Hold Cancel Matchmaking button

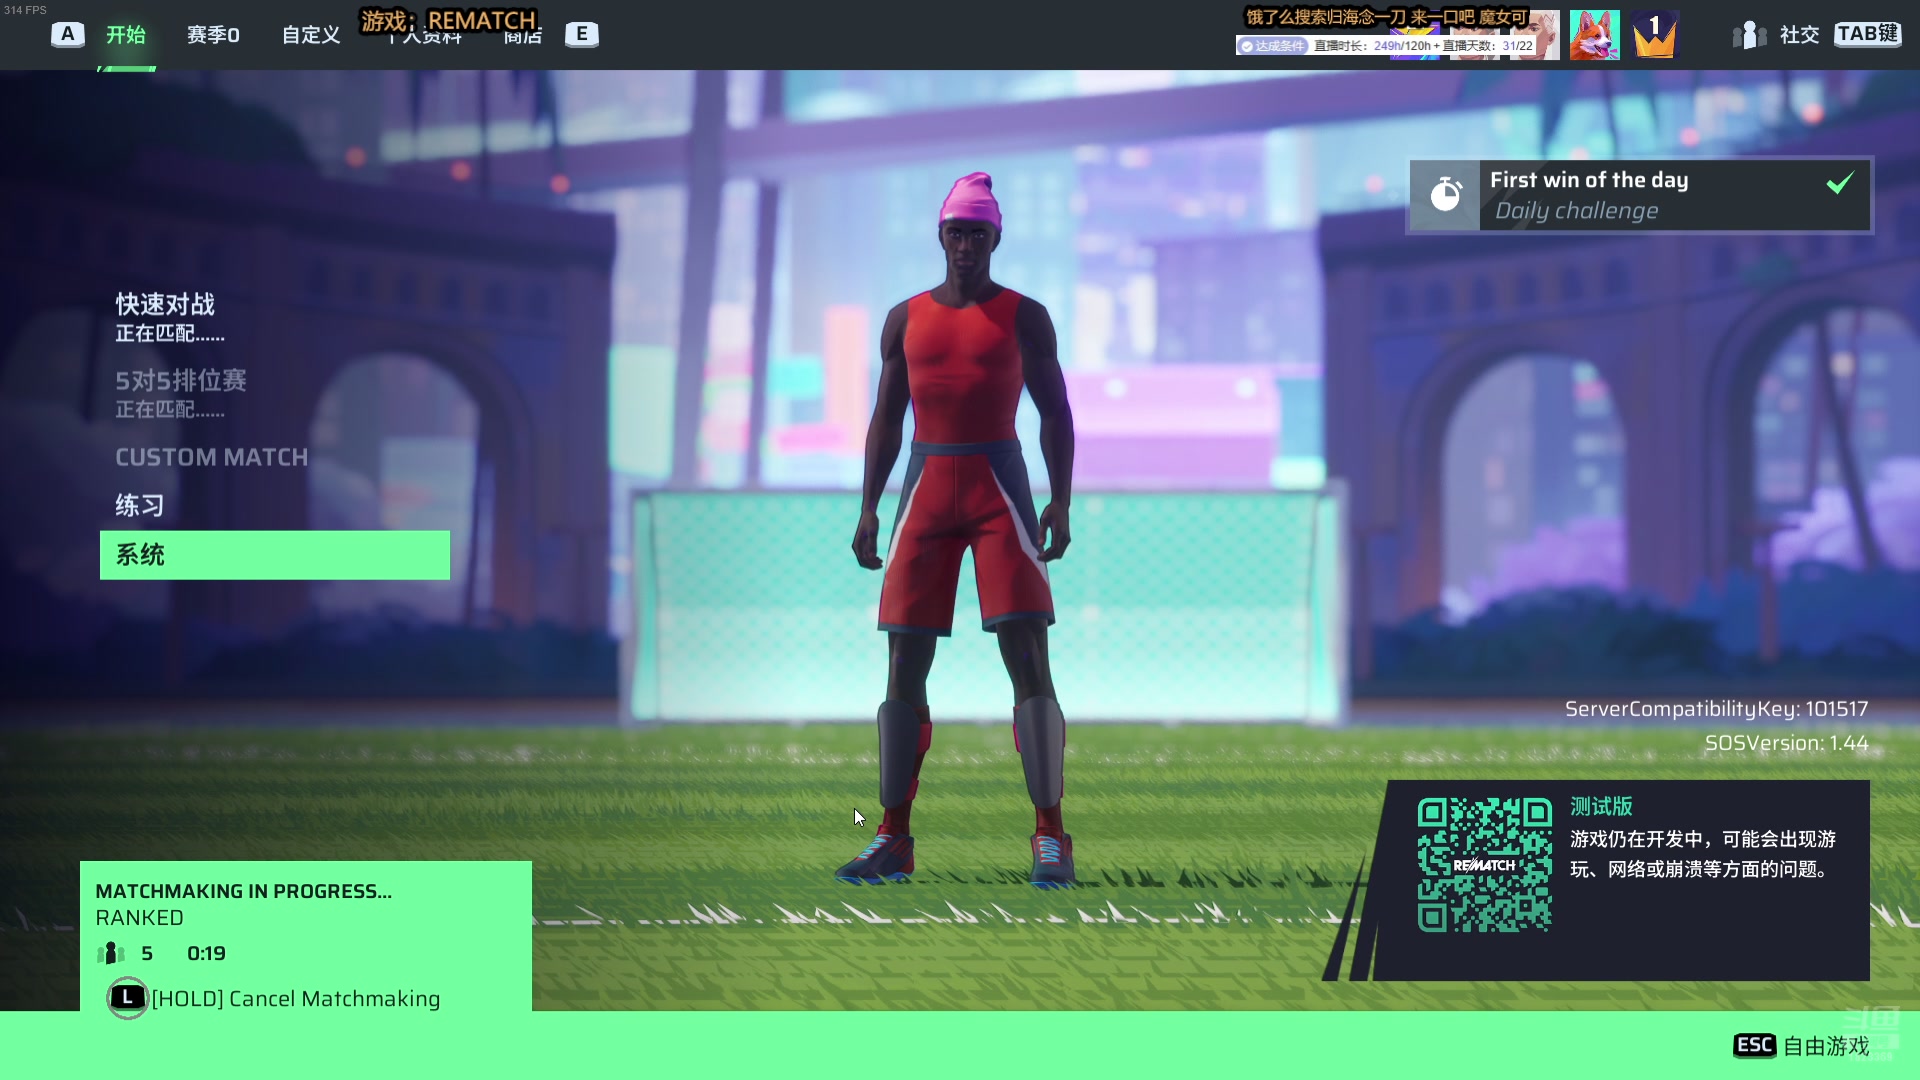tap(295, 998)
